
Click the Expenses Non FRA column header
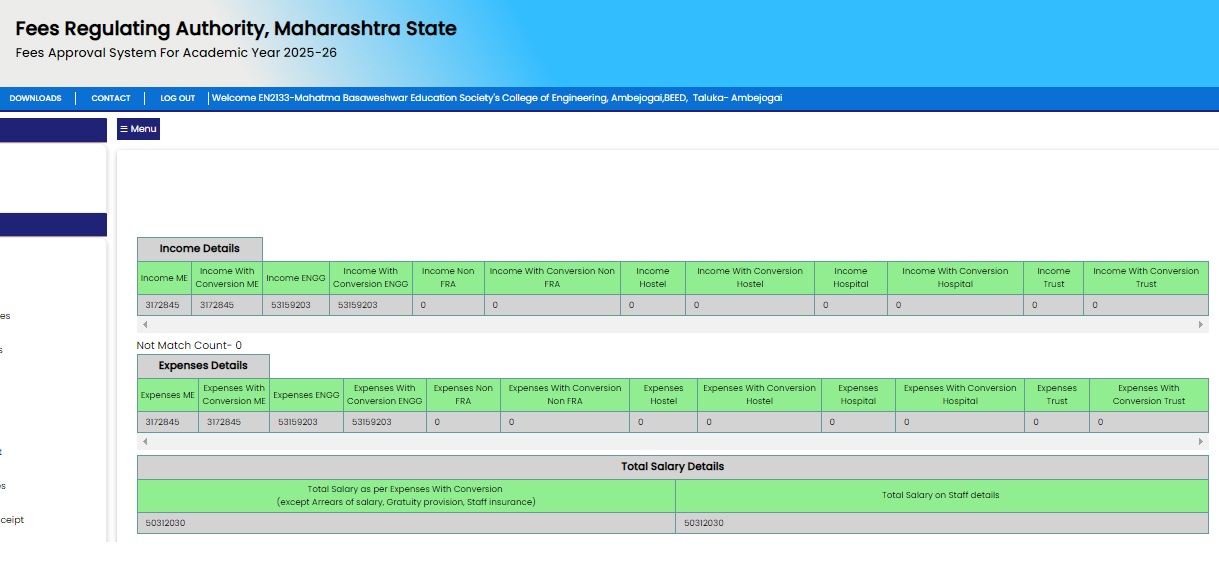point(463,394)
